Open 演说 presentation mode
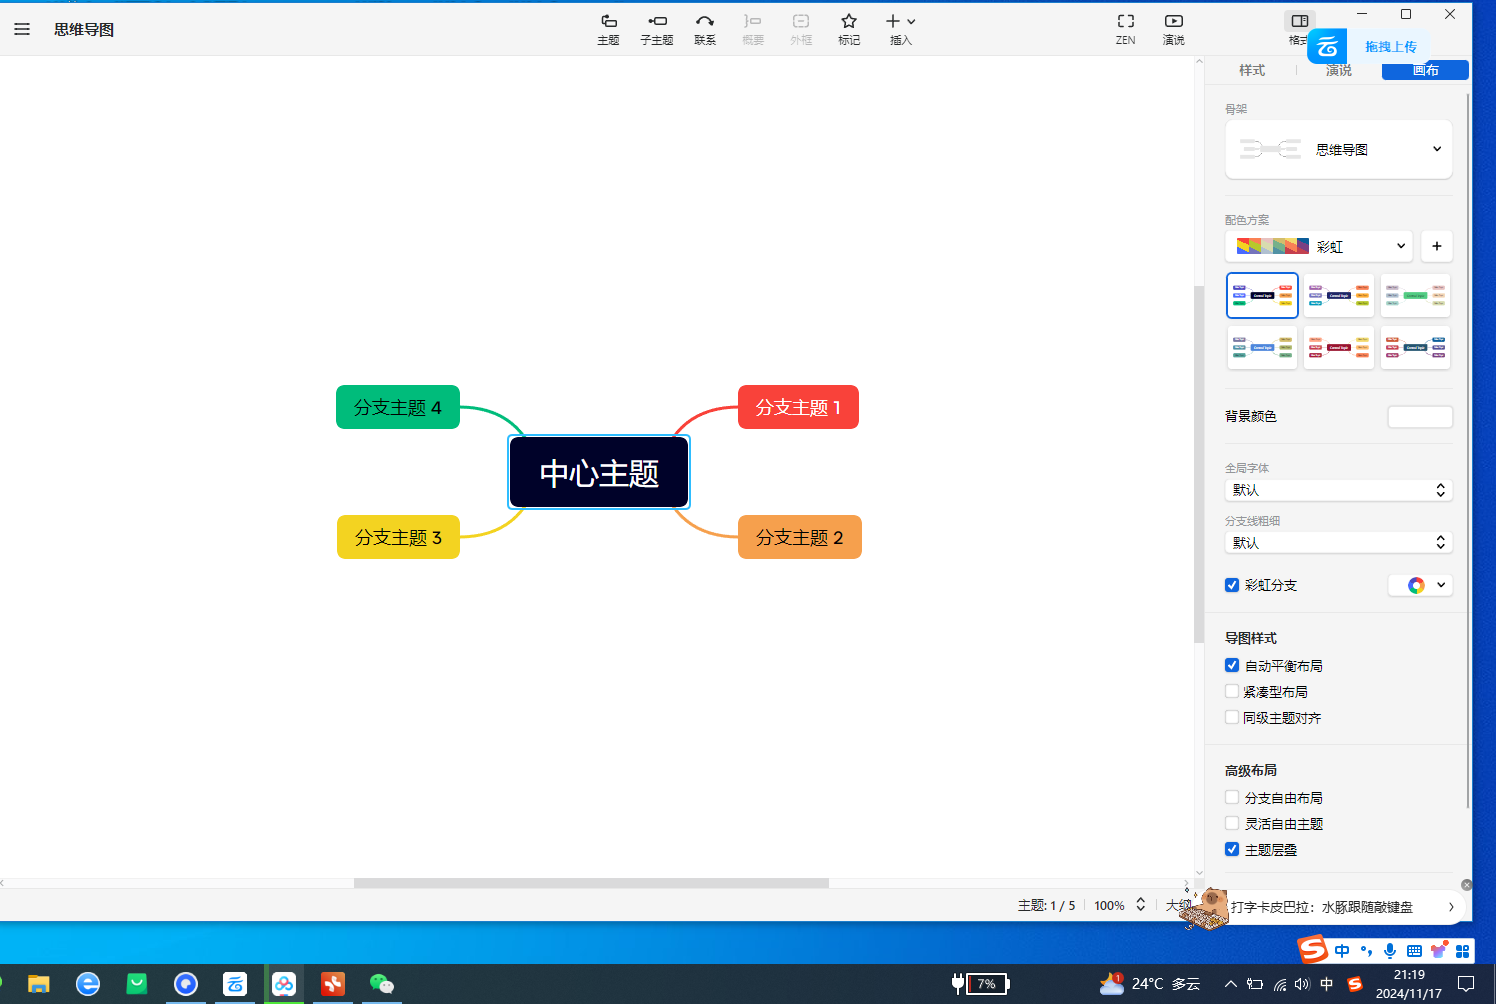 coord(1172,28)
